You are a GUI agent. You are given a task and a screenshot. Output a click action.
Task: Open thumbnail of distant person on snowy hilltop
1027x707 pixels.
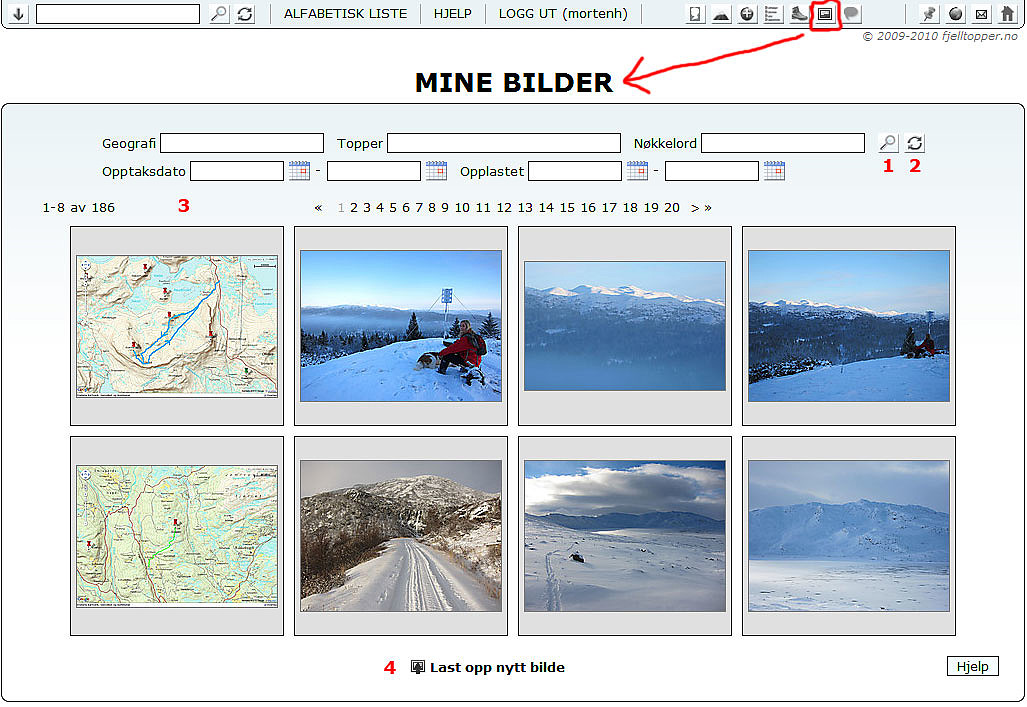pyautogui.click(x=849, y=326)
